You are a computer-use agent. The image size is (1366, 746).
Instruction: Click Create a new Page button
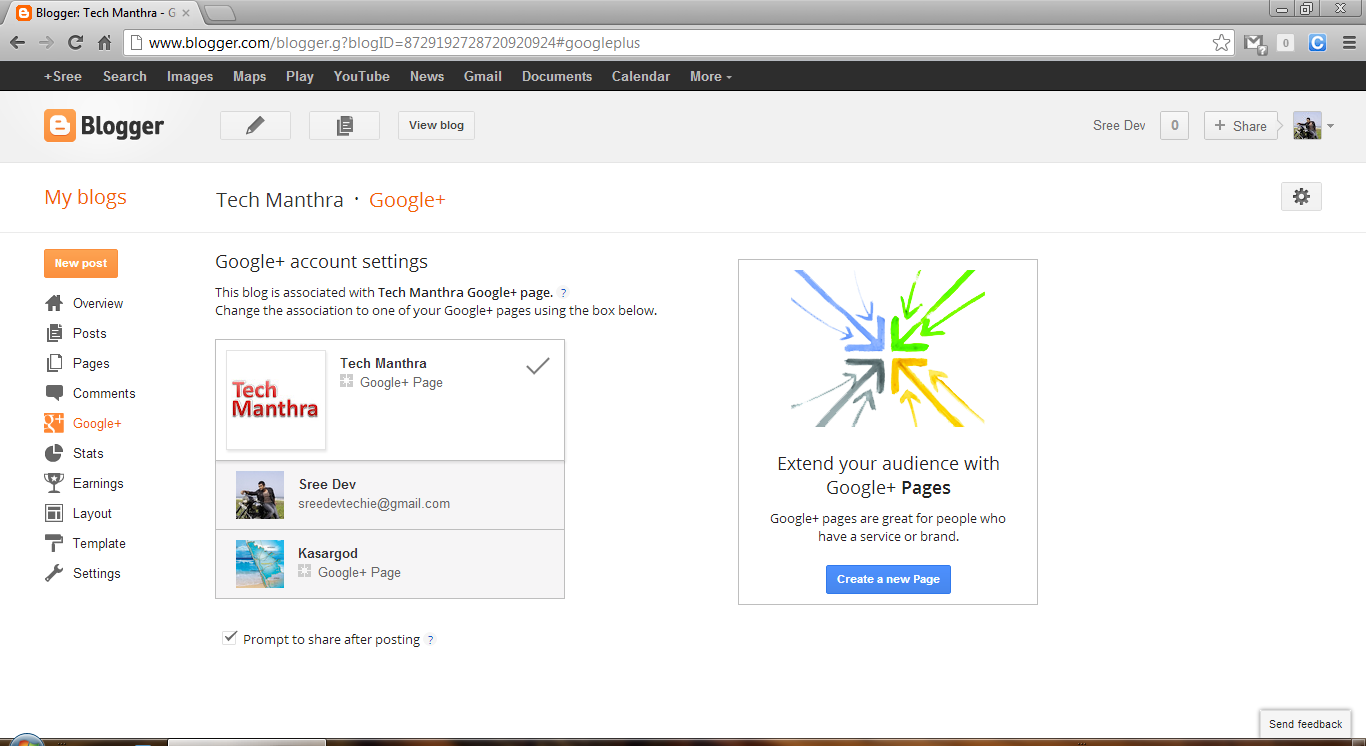(888, 579)
